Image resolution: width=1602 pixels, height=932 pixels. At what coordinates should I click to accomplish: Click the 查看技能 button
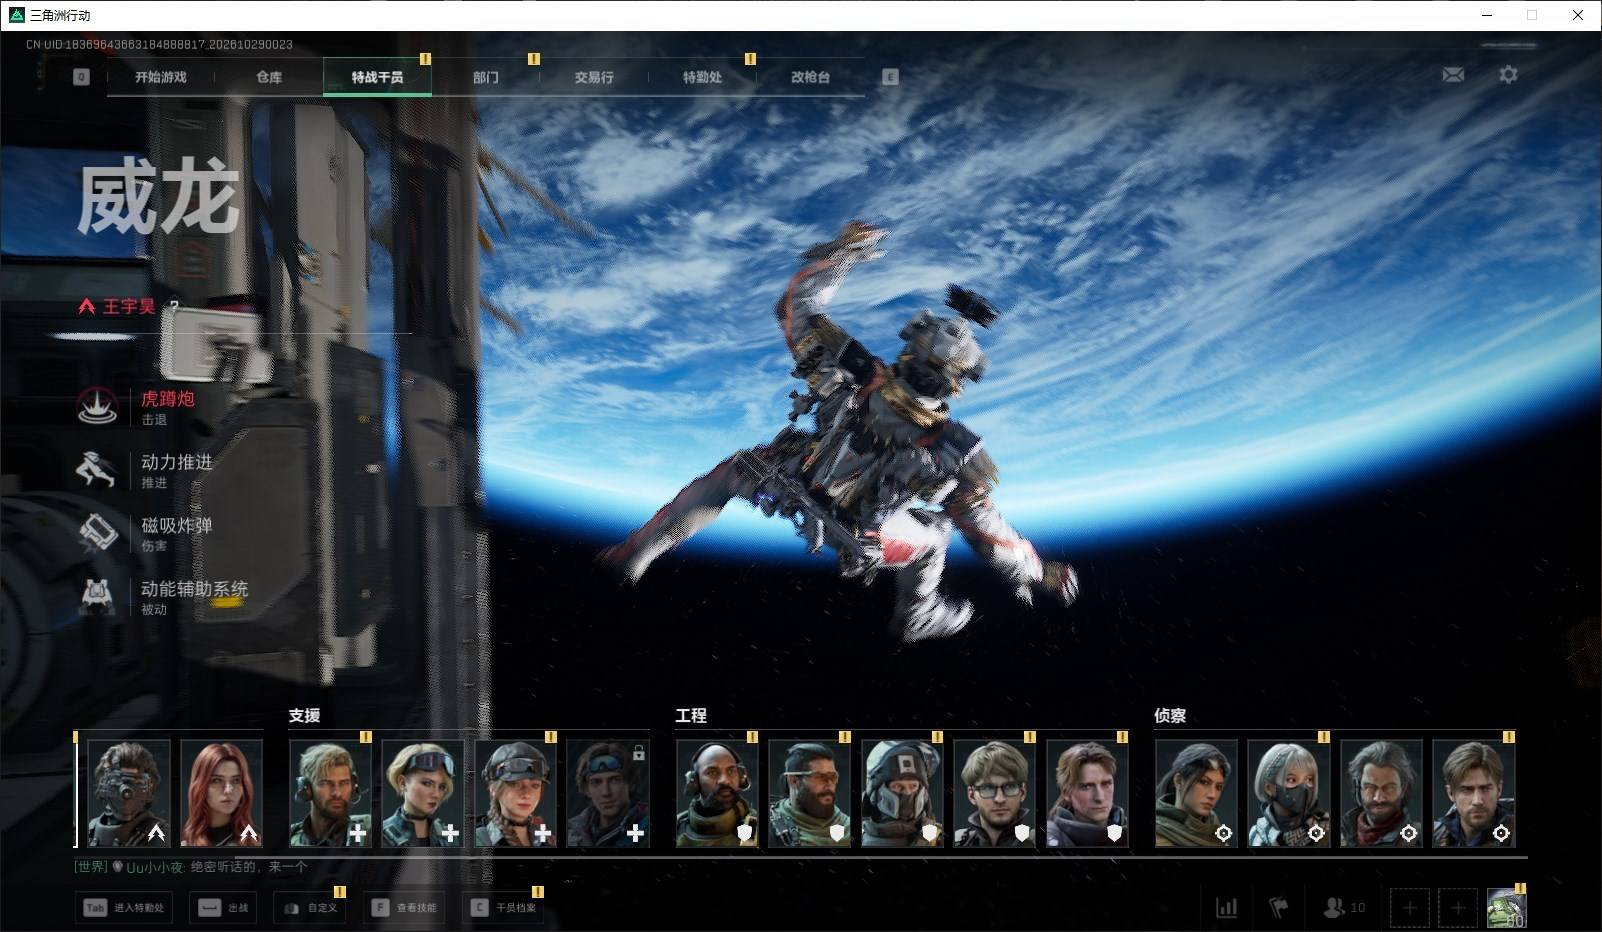(404, 908)
